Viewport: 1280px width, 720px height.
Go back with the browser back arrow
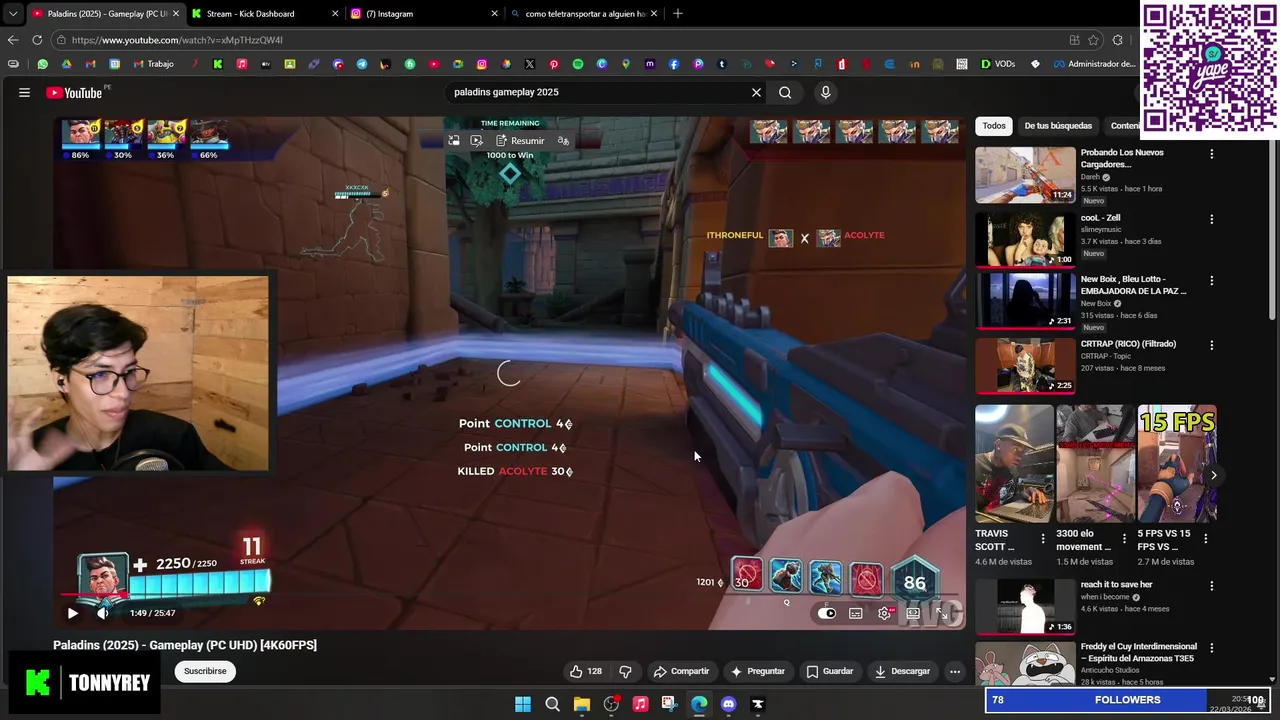point(13,40)
